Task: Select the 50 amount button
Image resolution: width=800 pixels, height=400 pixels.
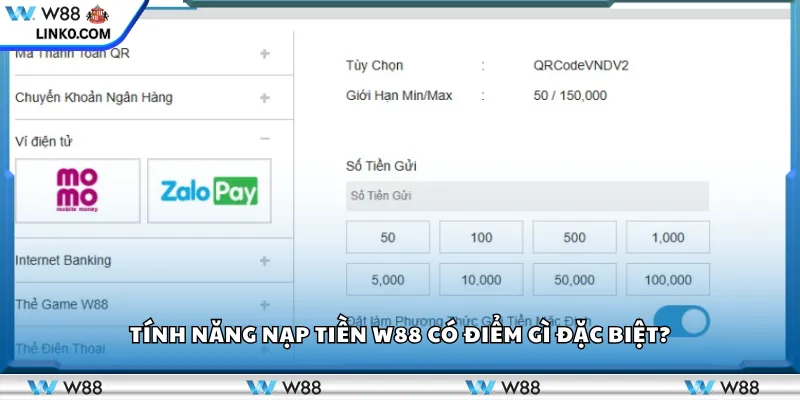Action: pos(387,238)
